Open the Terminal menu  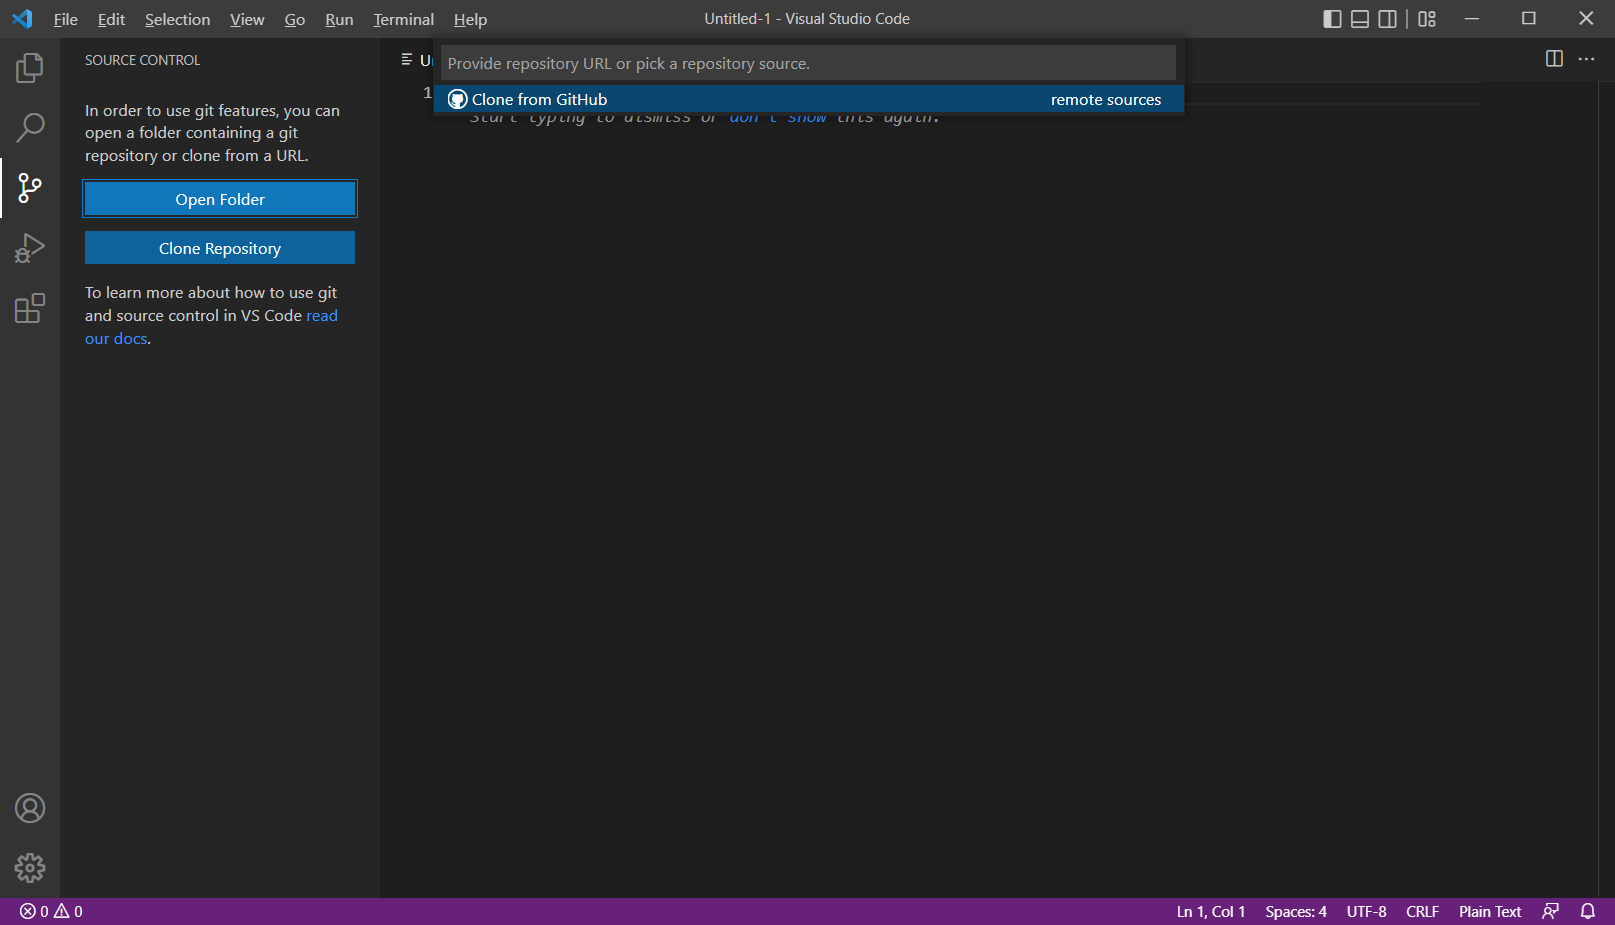(x=404, y=19)
